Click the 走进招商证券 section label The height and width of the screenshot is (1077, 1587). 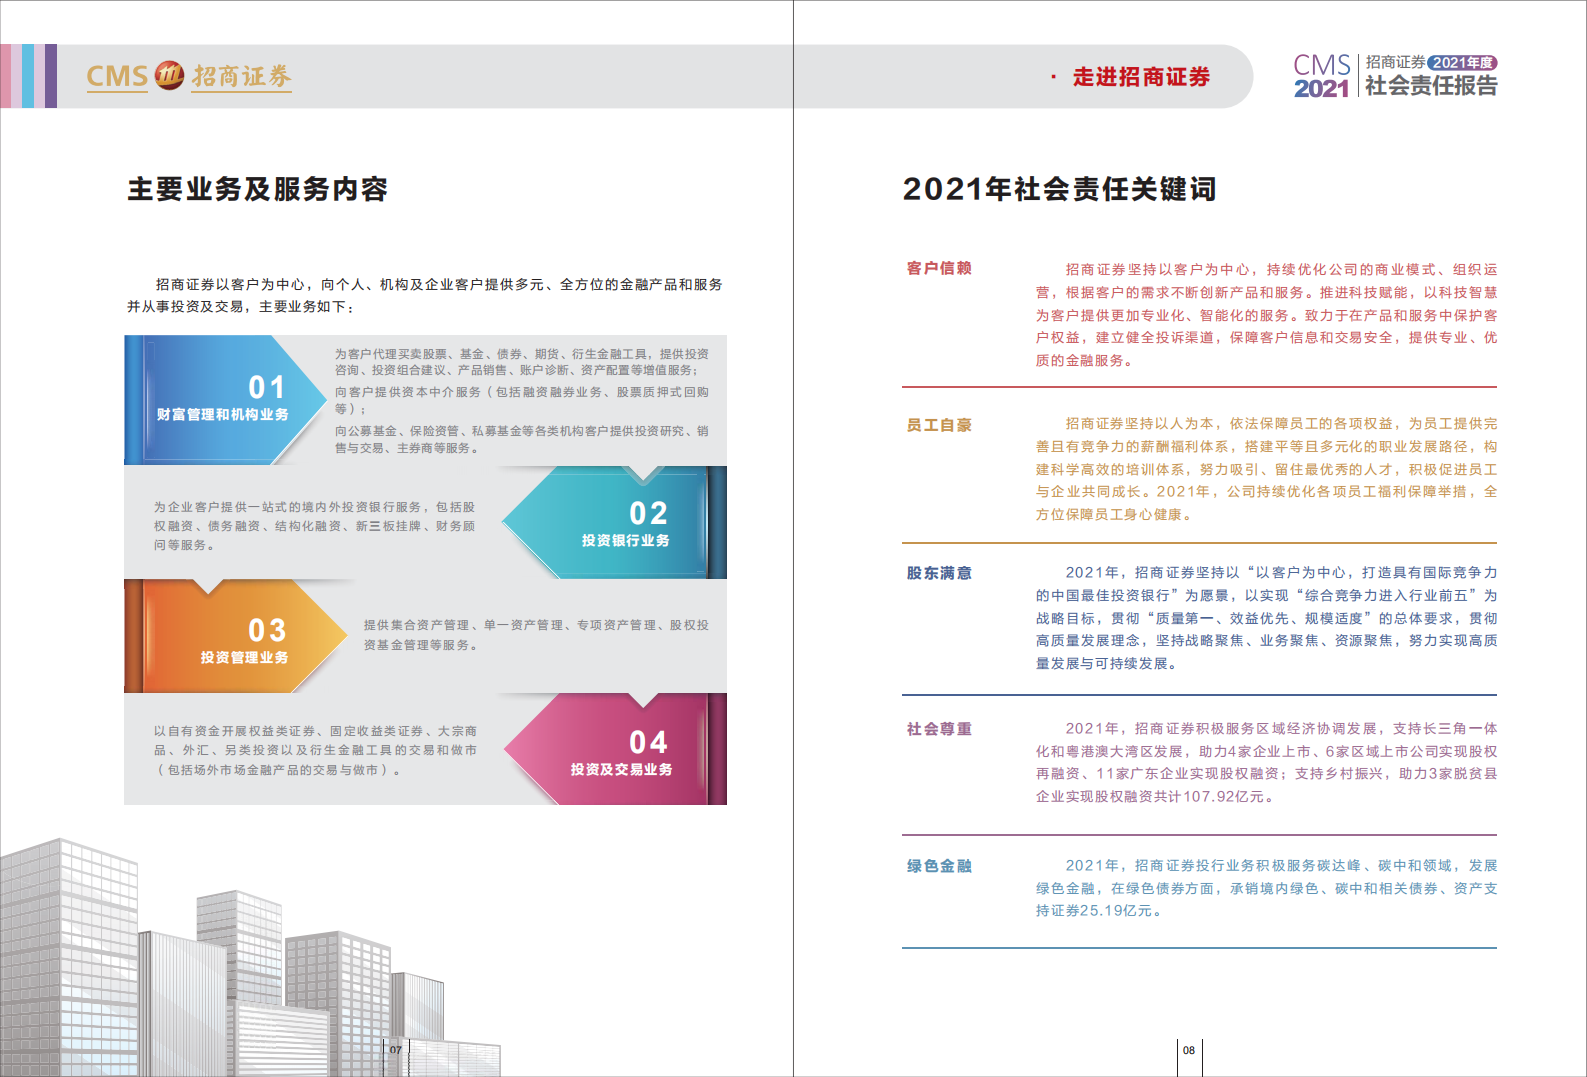pos(1141,77)
